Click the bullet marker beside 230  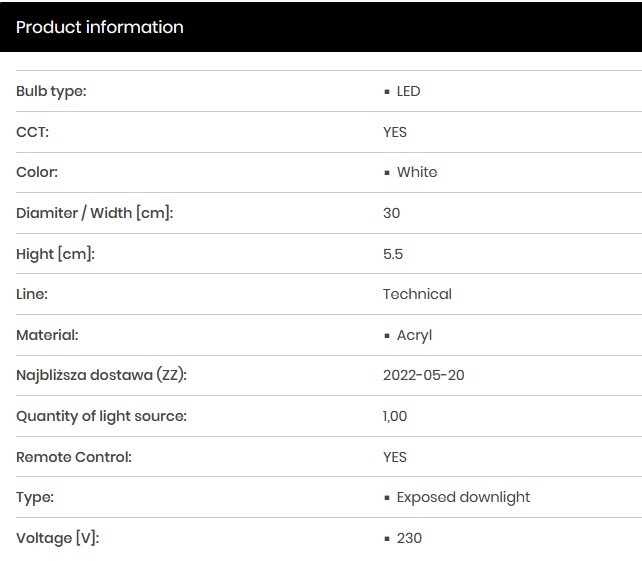click(x=387, y=539)
